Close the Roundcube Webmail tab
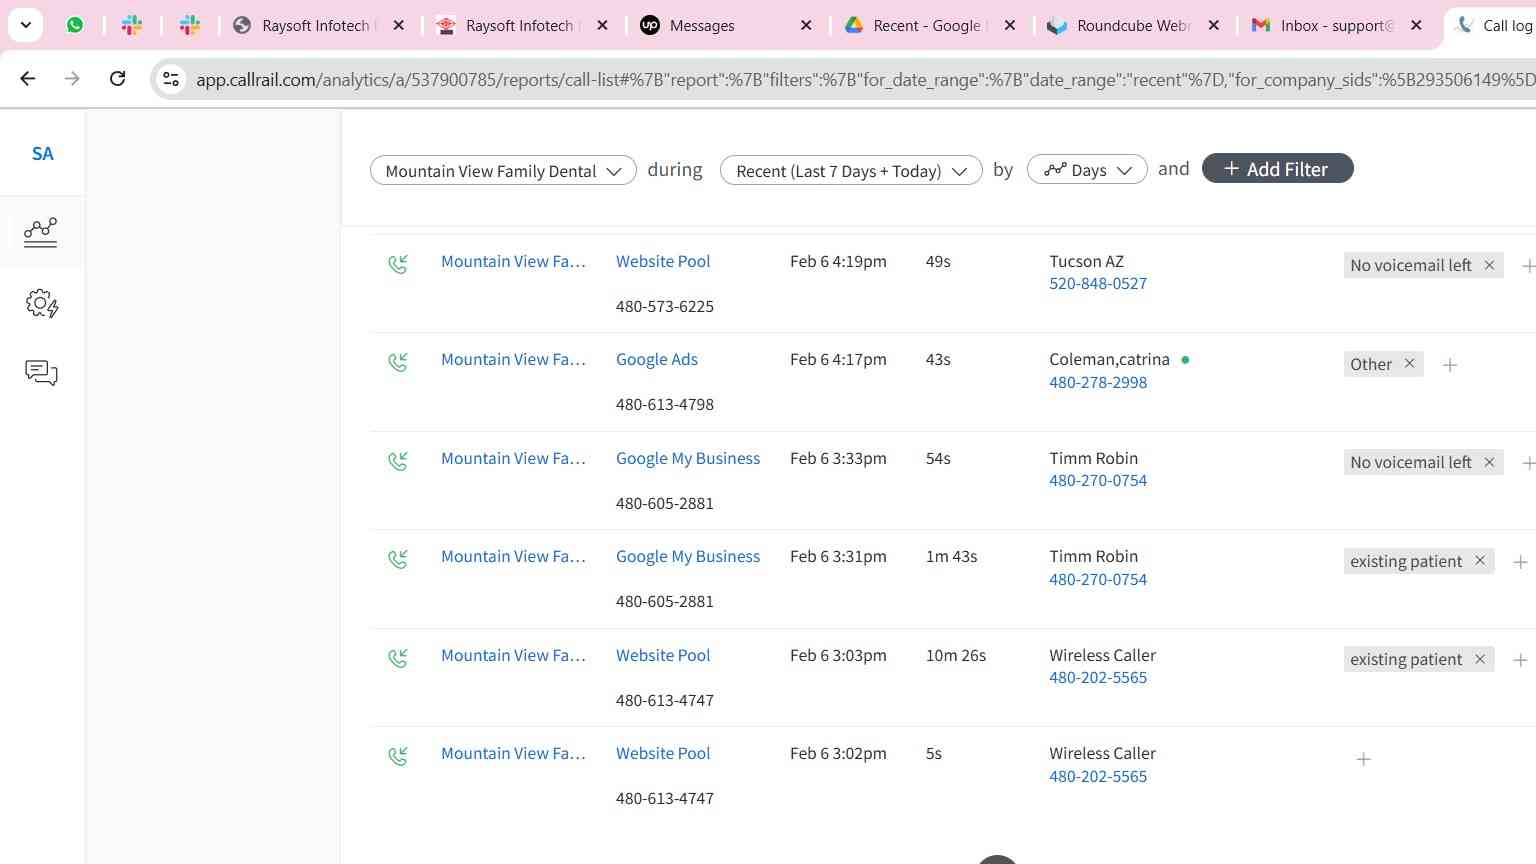The height and width of the screenshot is (864, 1536). pos(1213,25)
